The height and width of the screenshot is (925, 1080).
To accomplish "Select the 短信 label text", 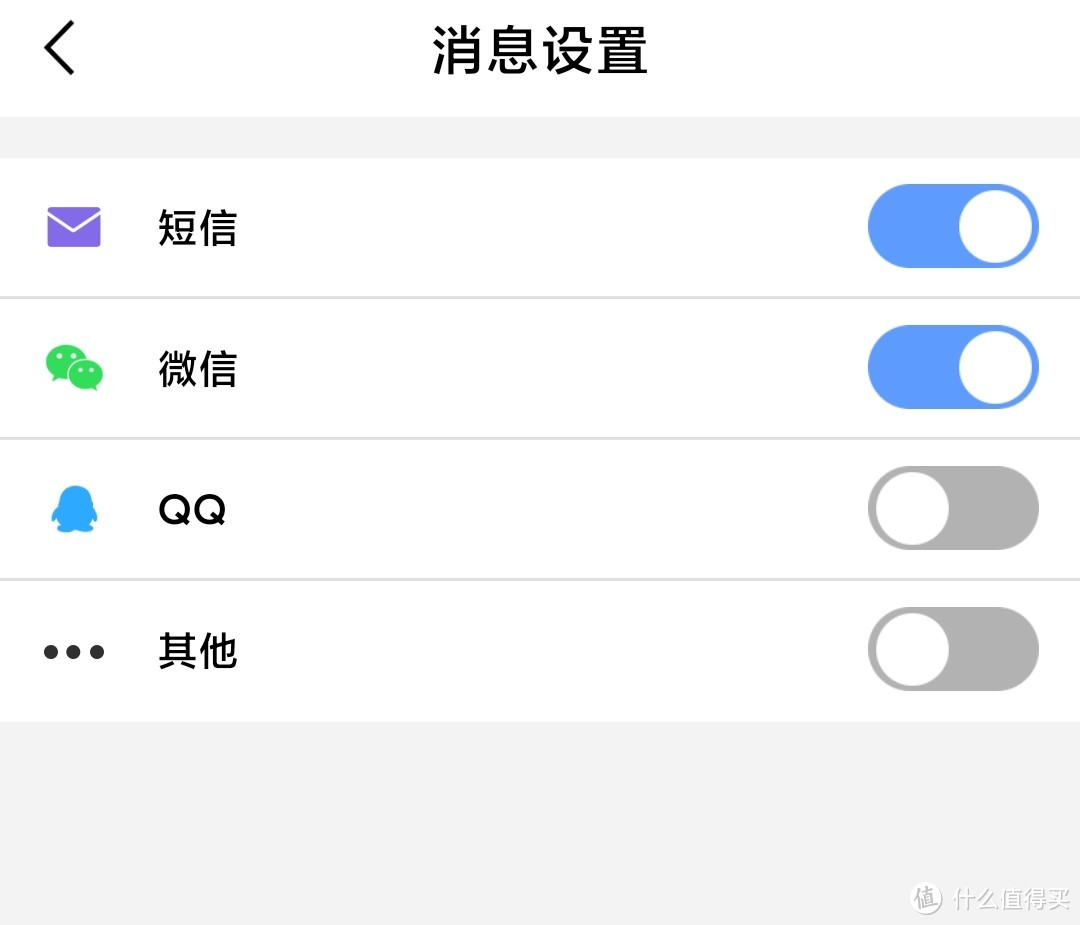I will [x=197, y=228].
